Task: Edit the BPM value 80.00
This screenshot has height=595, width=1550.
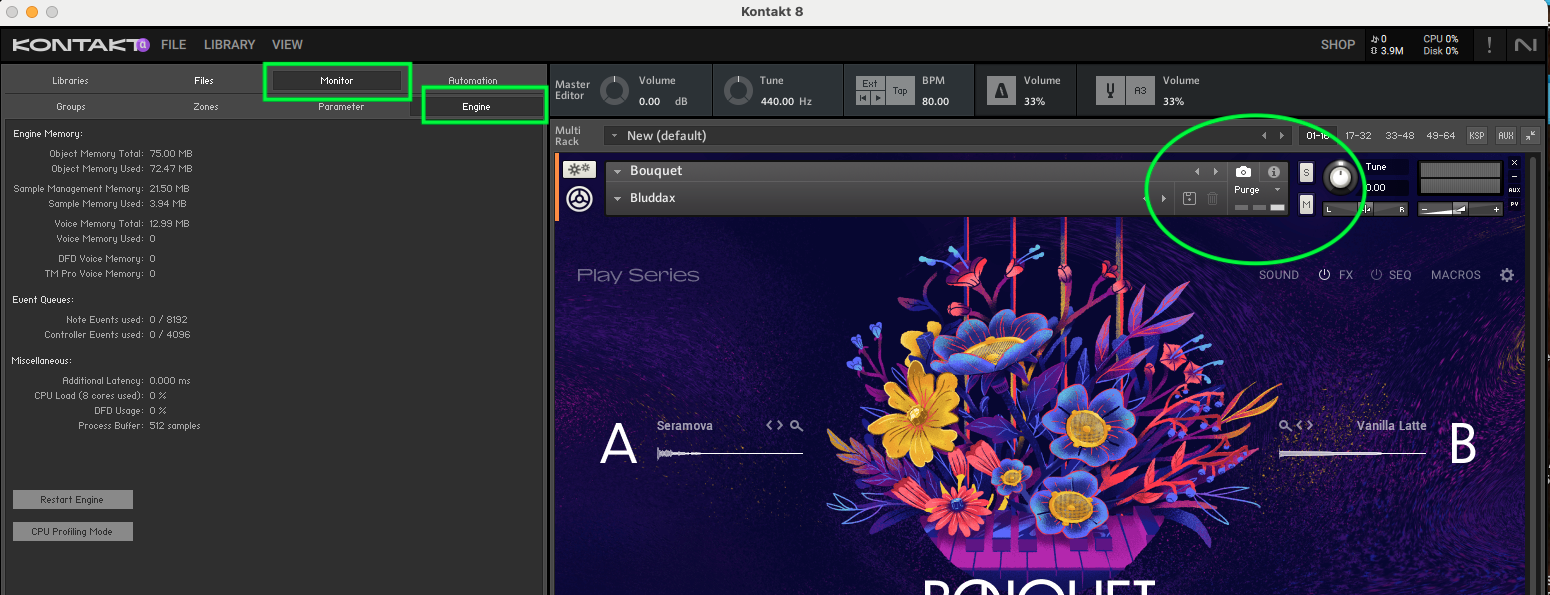Action: pyautogui.click(x=936, y=102)
